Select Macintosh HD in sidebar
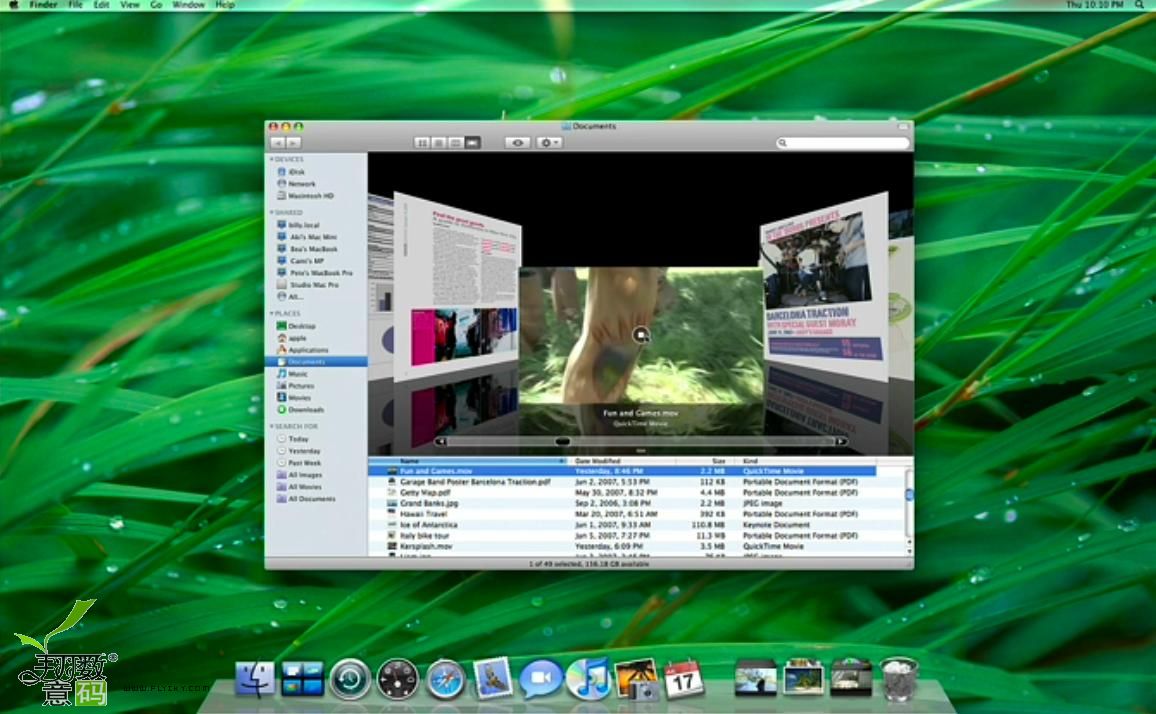 coord(310,196)
